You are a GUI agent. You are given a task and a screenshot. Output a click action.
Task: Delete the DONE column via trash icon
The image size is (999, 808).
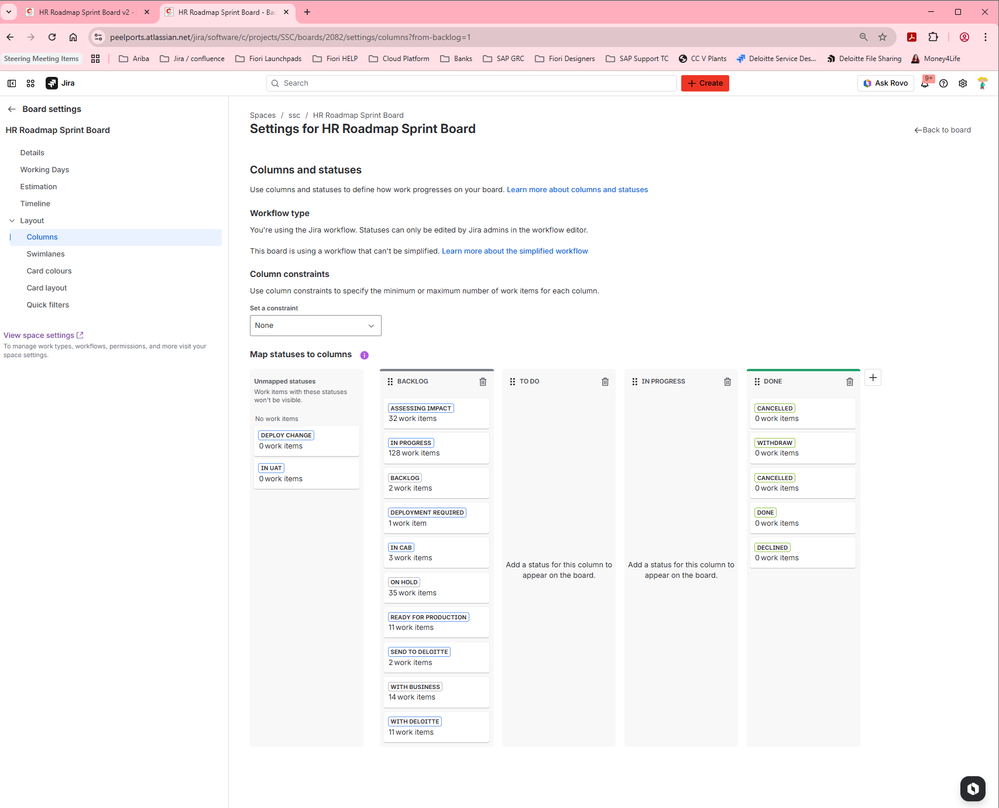(x=850, y=381)
